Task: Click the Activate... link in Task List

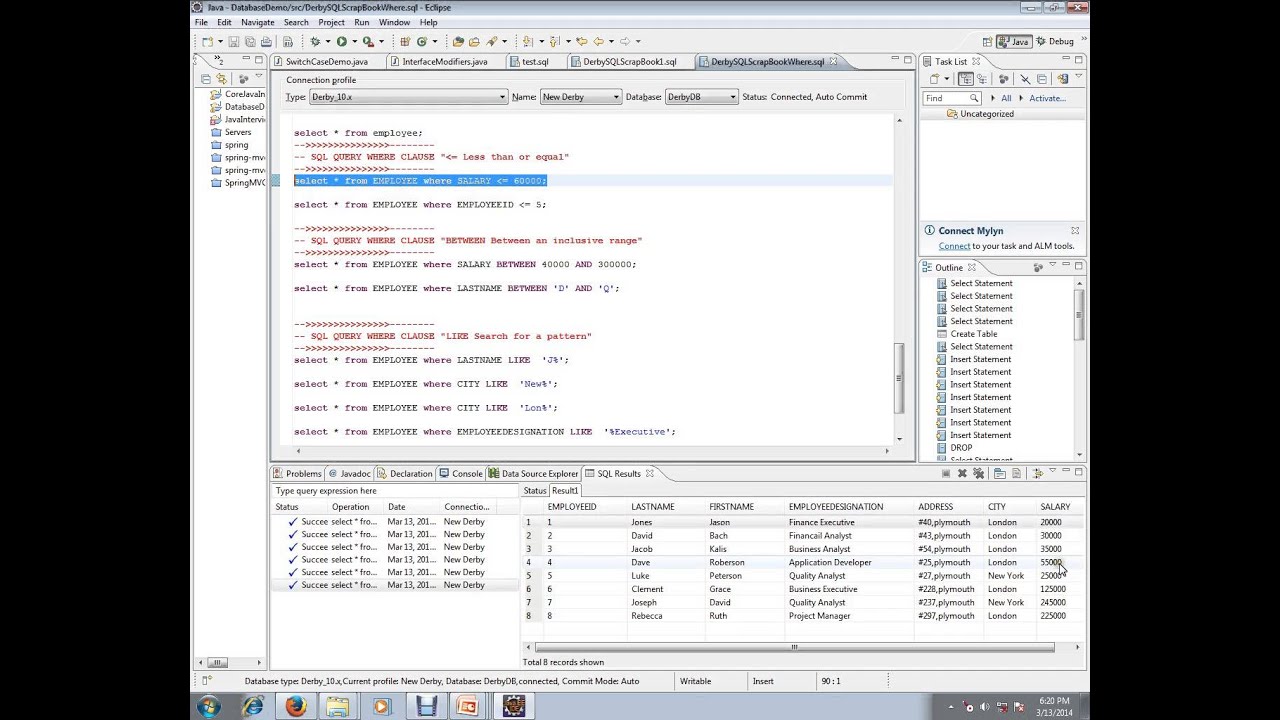Action: (1047, 98)
